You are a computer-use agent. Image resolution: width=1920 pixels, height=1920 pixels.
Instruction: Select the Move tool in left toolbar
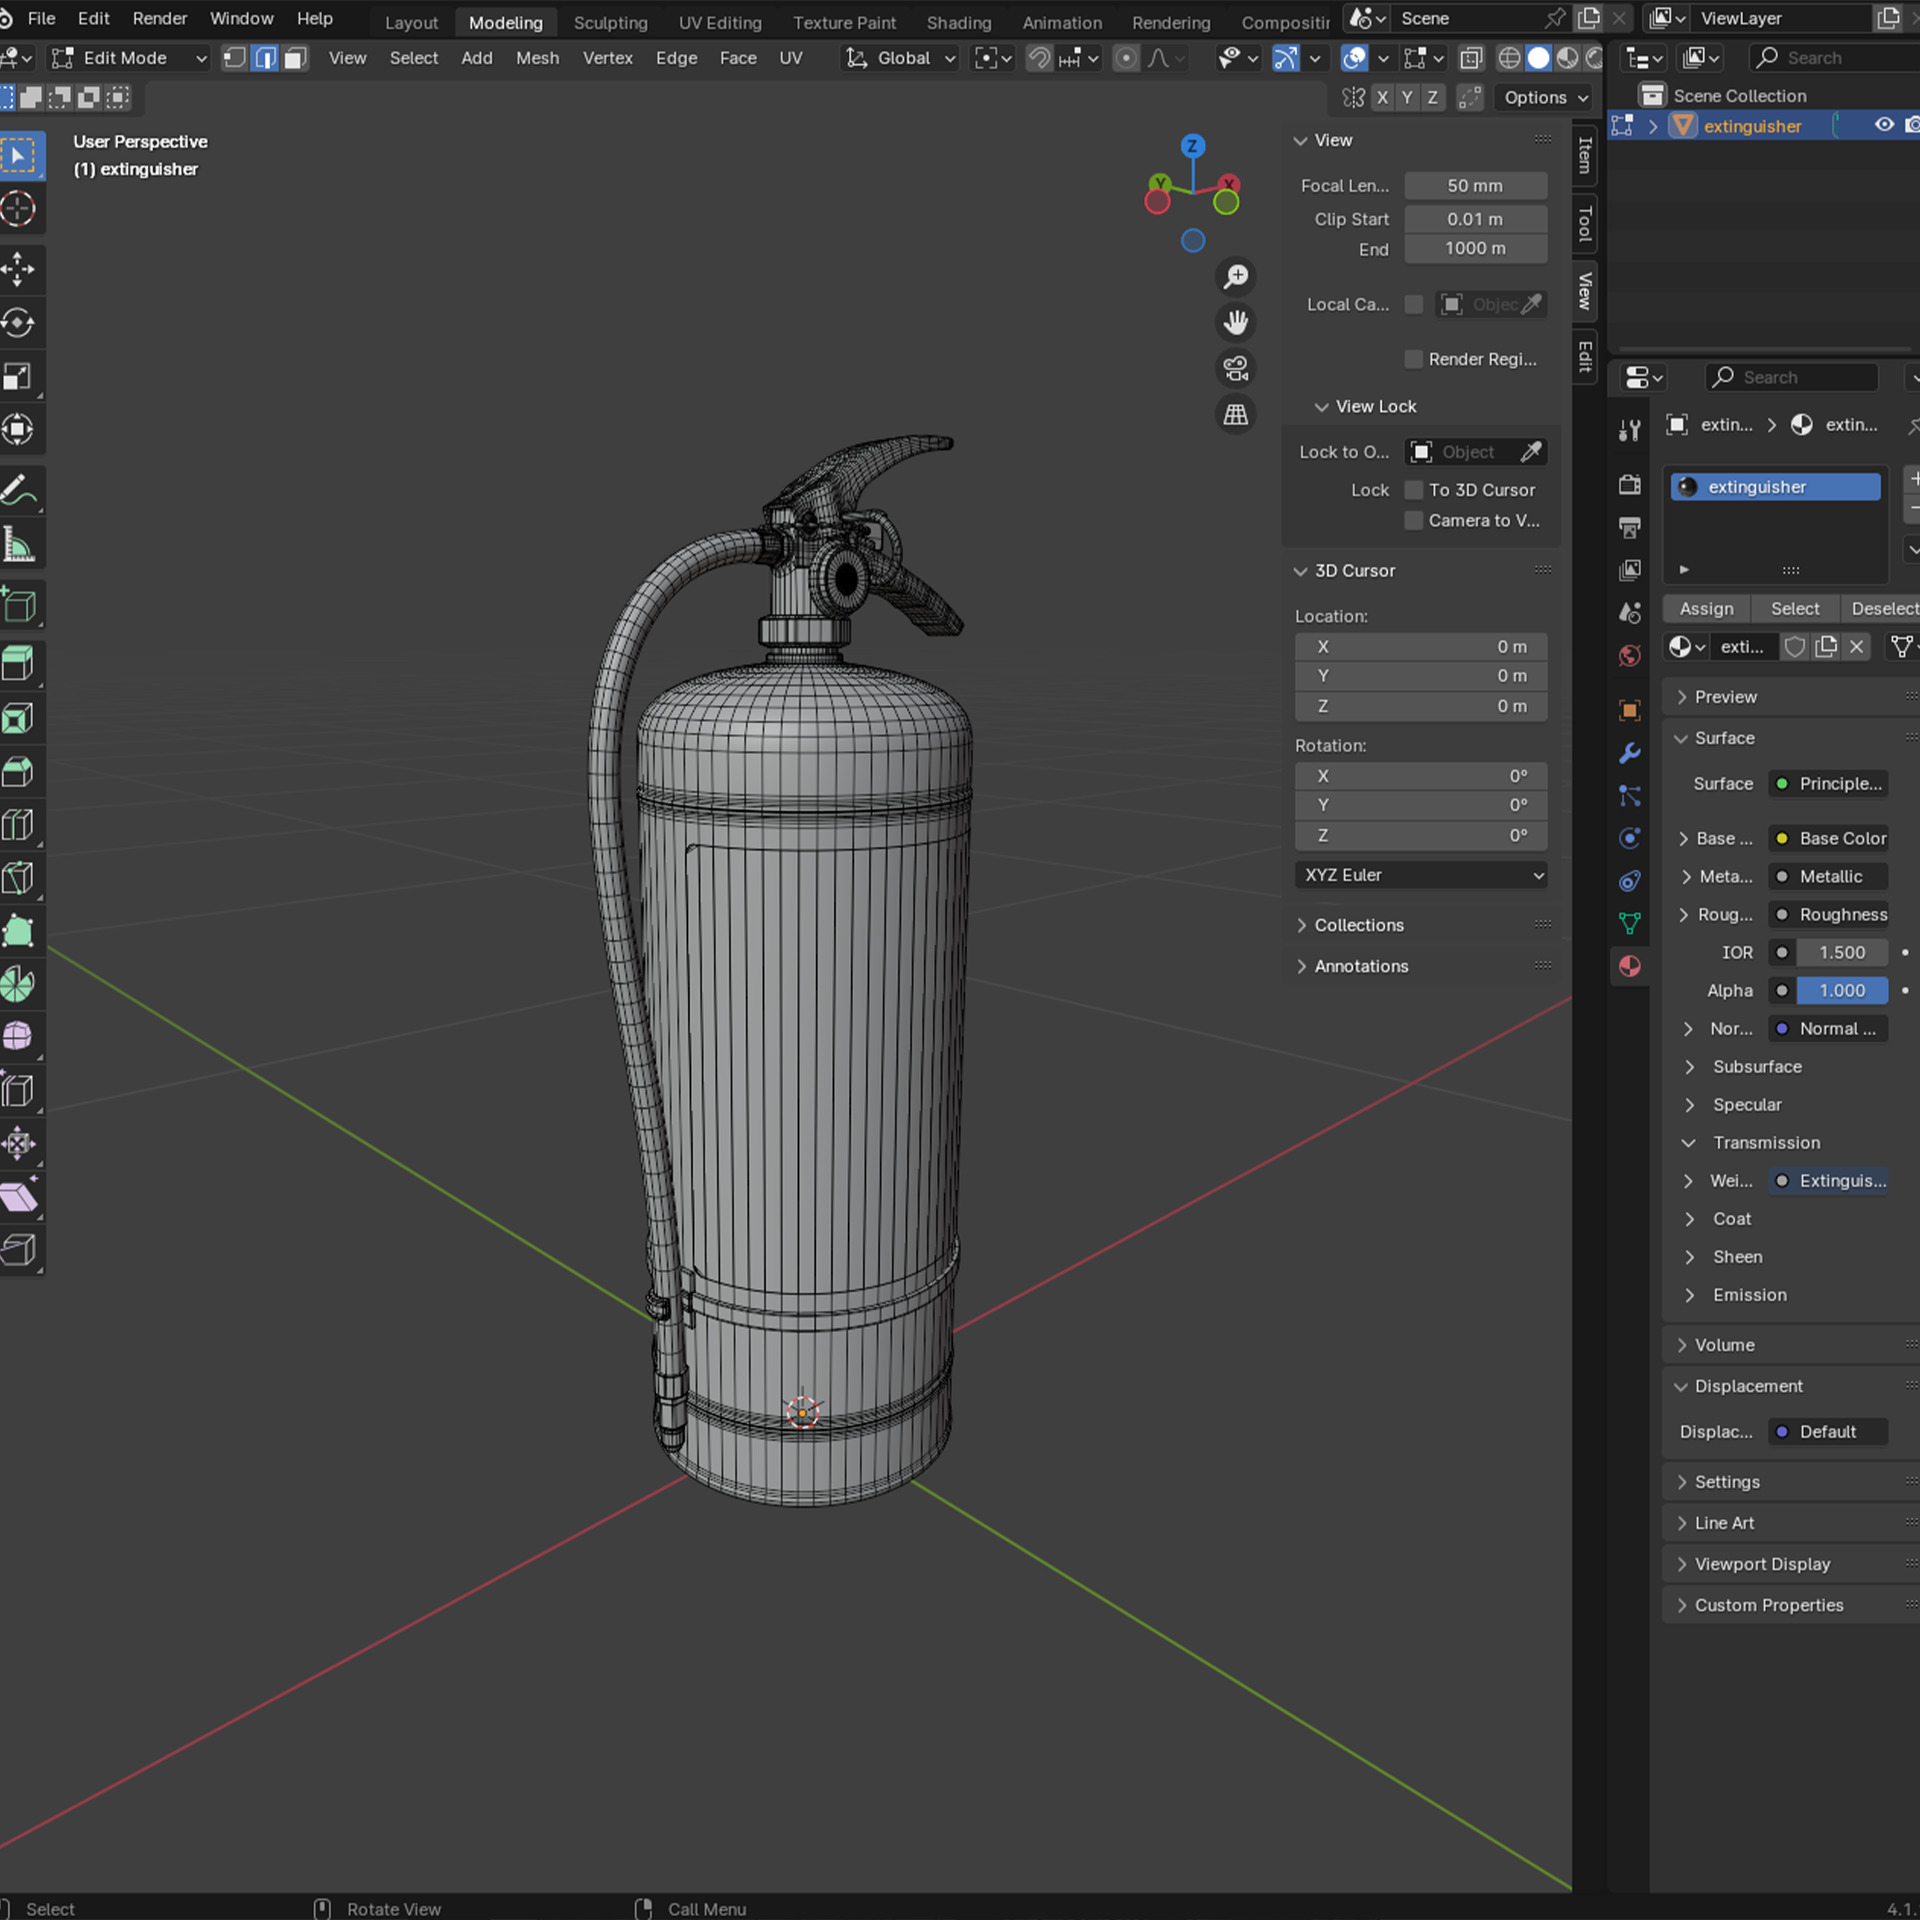19,269
